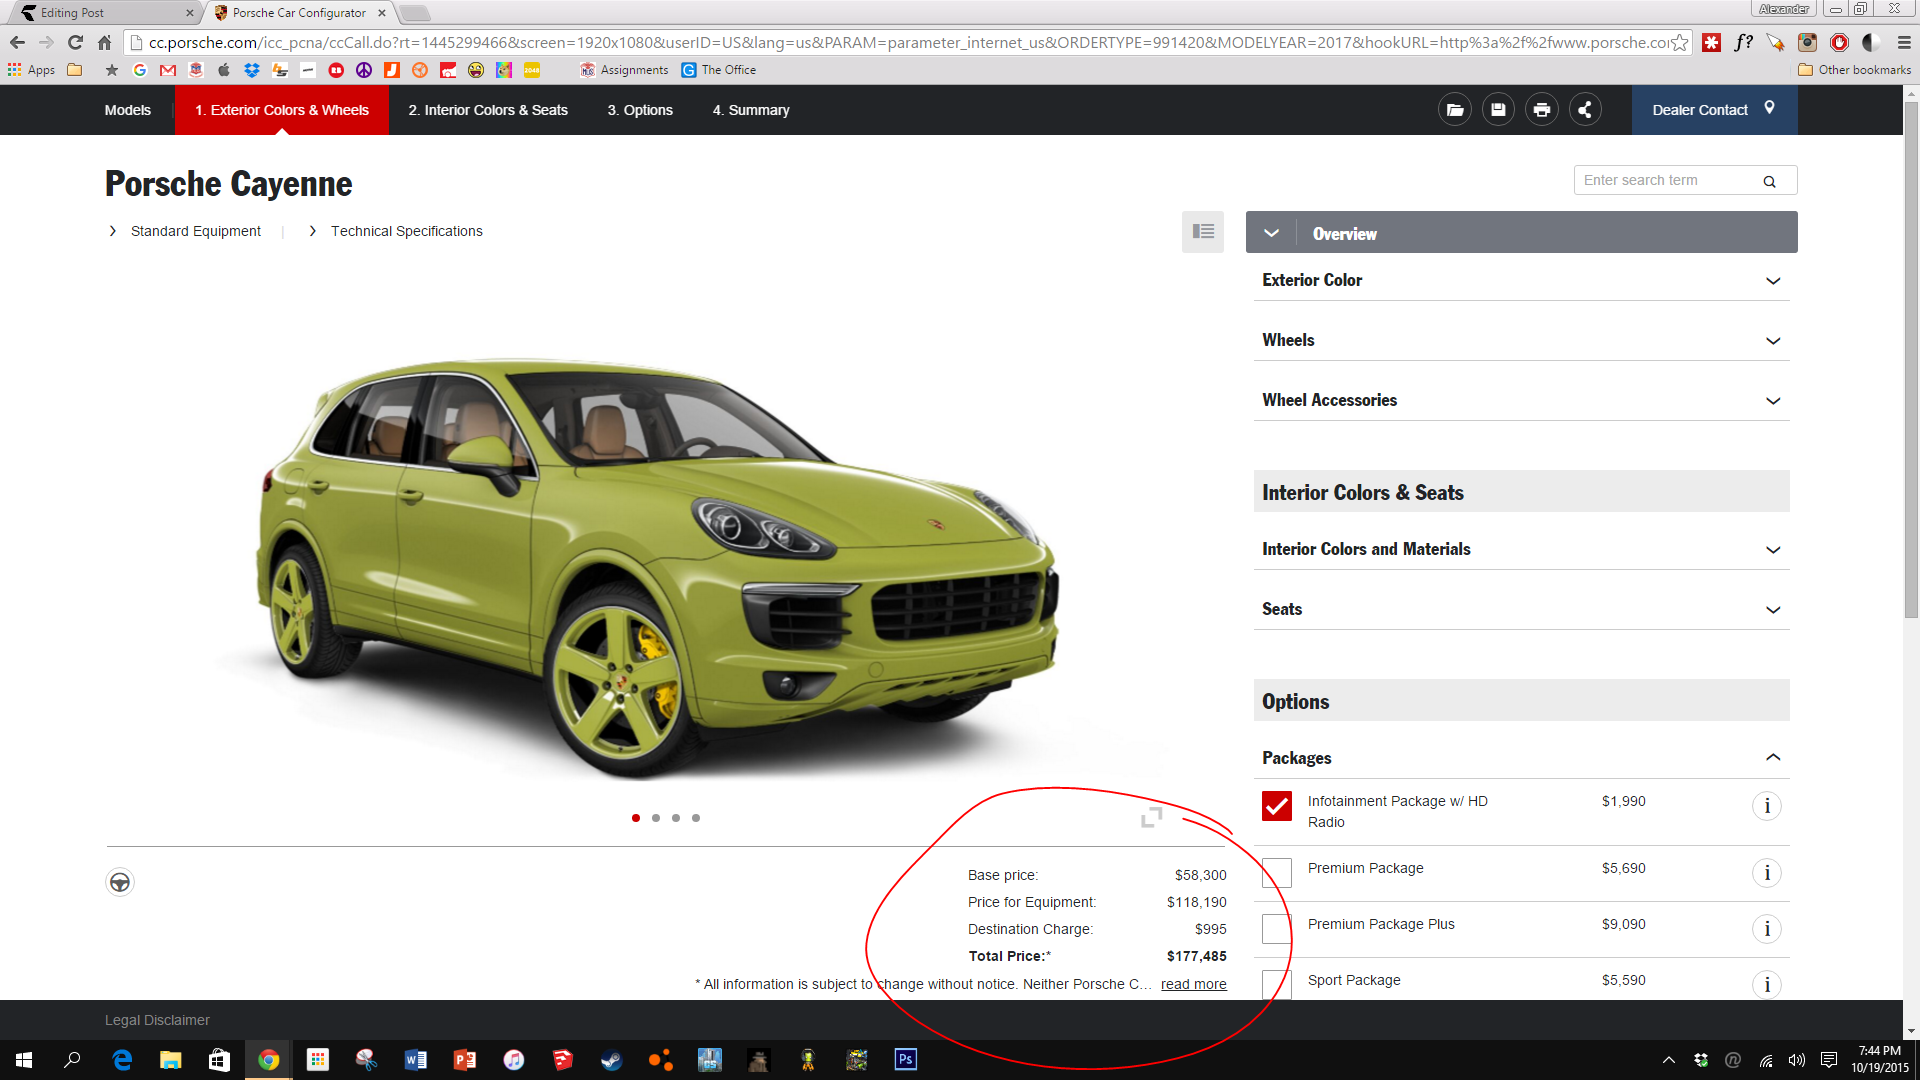Collapse the Packages section
1920x1080 pixels.
(x=1521, y=758)
